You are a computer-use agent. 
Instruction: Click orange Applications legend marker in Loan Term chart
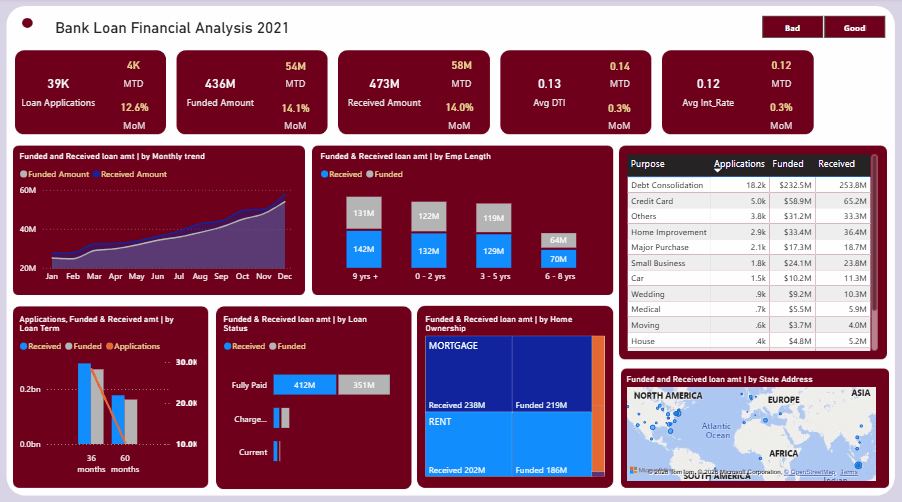click(x=109, y=346)
